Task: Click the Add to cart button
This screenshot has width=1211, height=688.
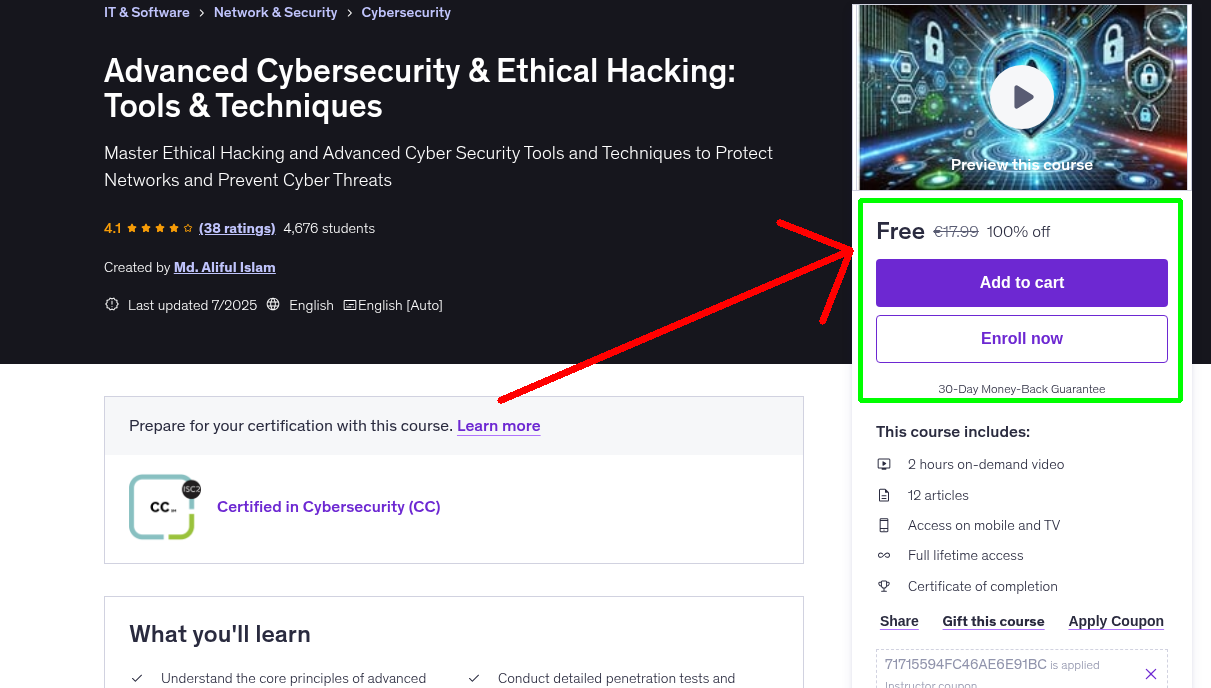Action: tap(1021, 283)
